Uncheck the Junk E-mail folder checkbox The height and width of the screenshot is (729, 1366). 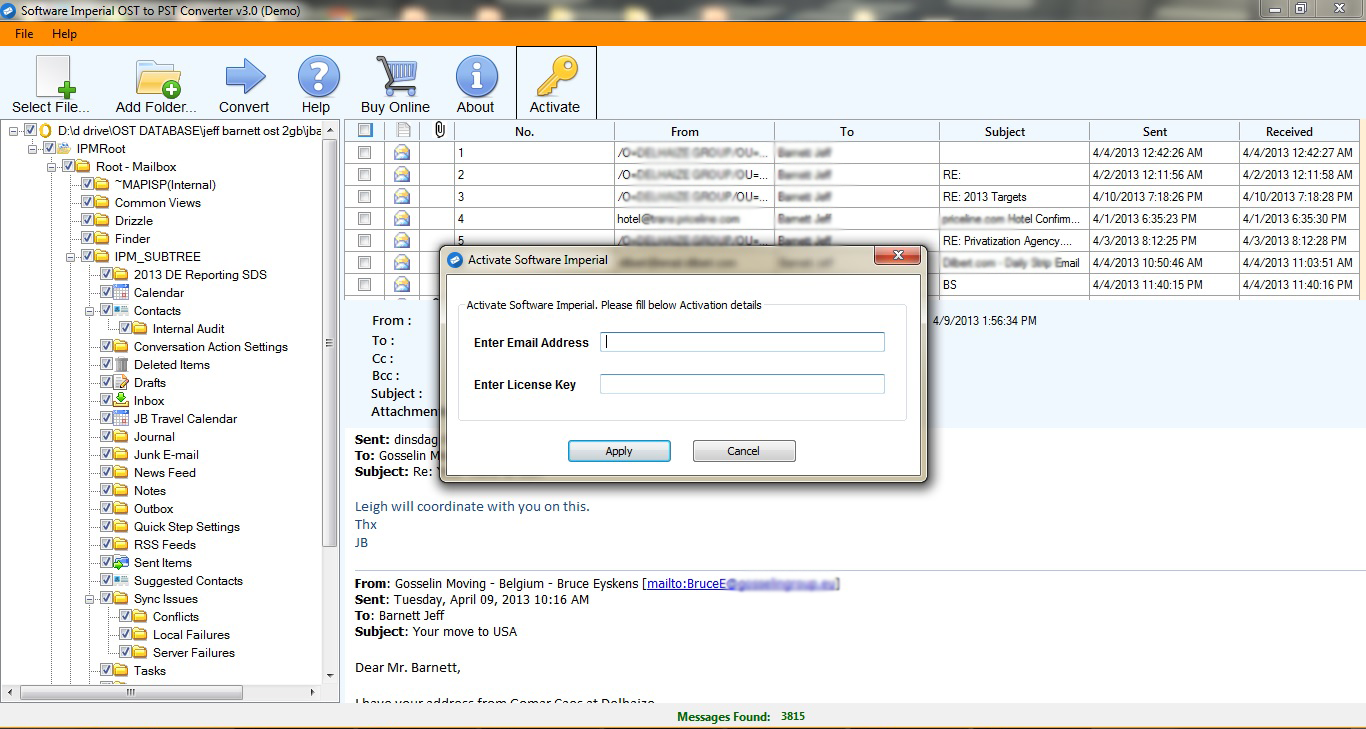(x=106, y=454)
